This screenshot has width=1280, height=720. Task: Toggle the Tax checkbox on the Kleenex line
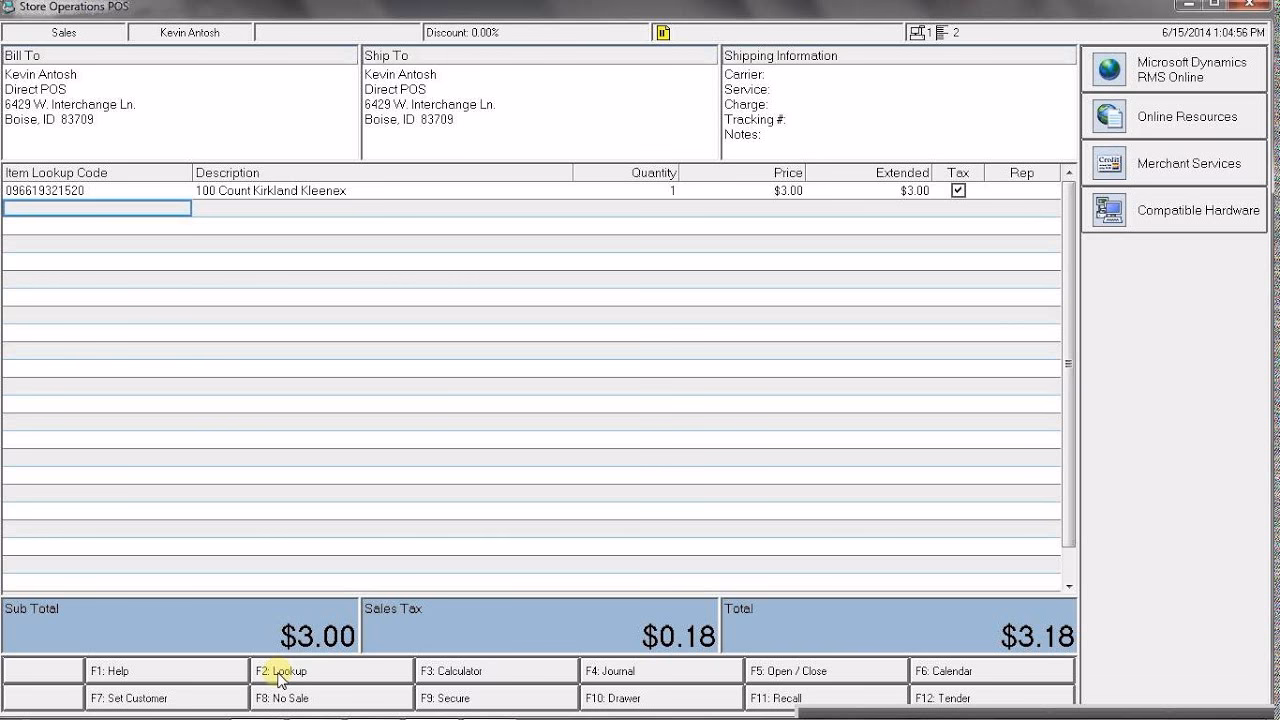point(957,189)
